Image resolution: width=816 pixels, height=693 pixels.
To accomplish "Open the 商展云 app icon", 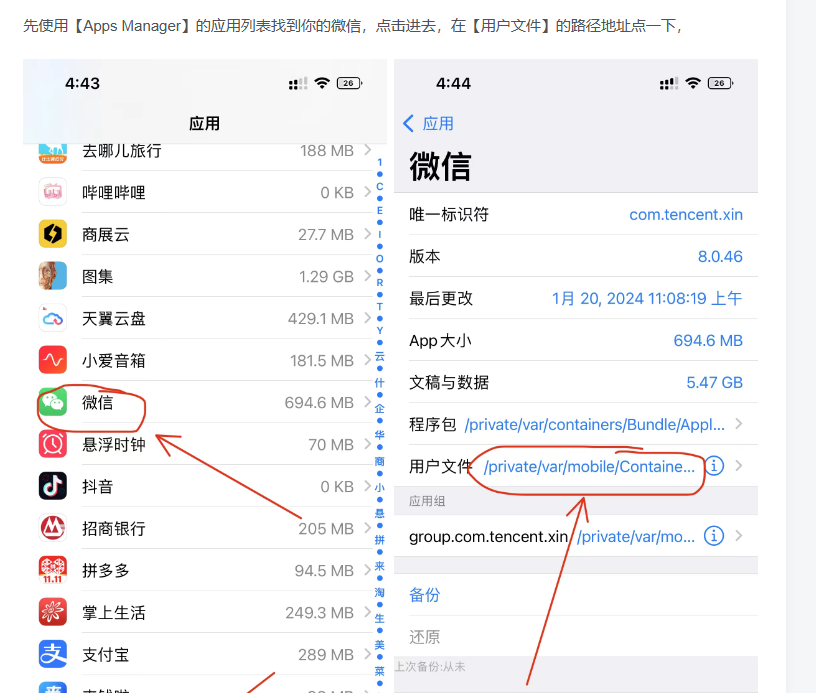I will point(52,234).
